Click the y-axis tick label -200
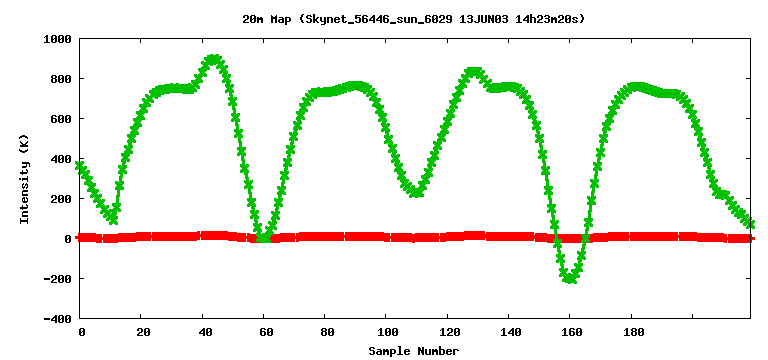This screenshot has height=360, width=768. click(x=58, y=279)
